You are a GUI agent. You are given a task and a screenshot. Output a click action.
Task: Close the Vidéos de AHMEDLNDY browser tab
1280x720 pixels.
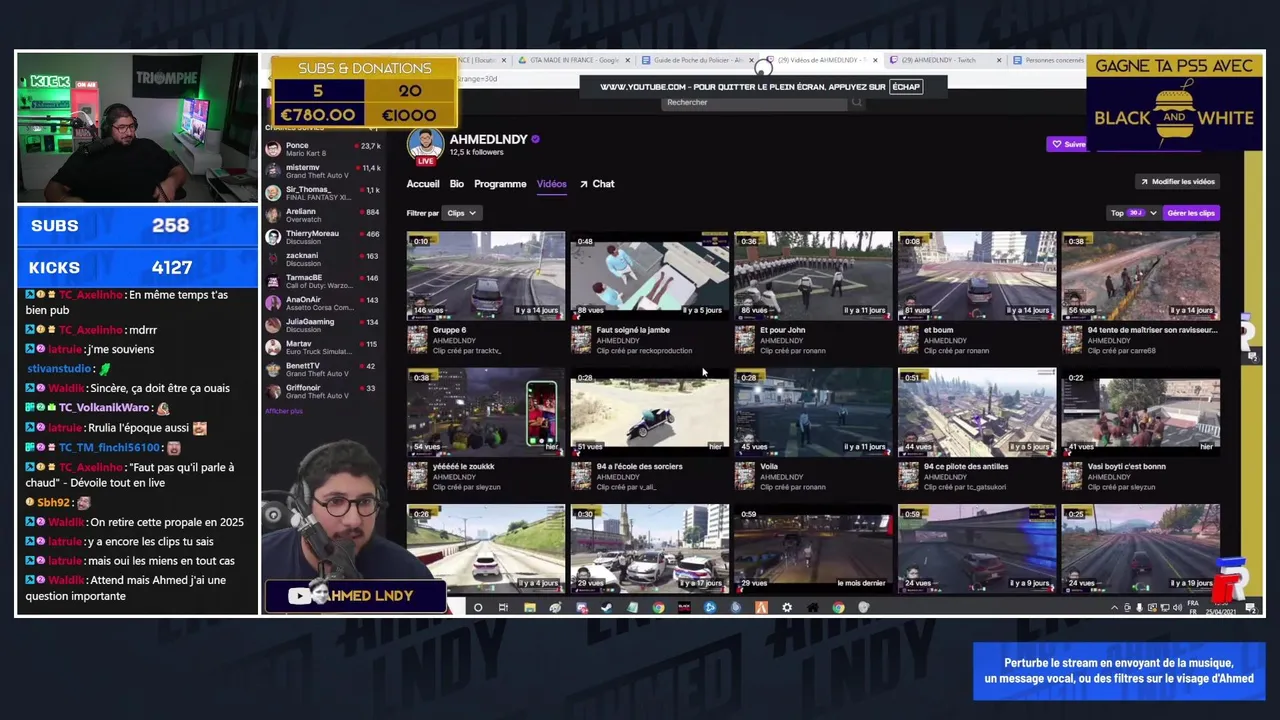pos(875,60)
